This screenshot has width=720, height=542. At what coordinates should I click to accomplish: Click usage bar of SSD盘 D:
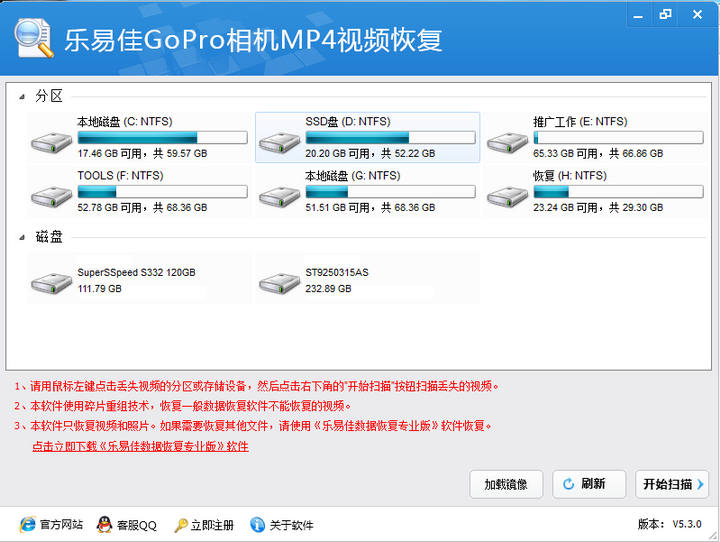pyautogui.click(x=390, y=137)
